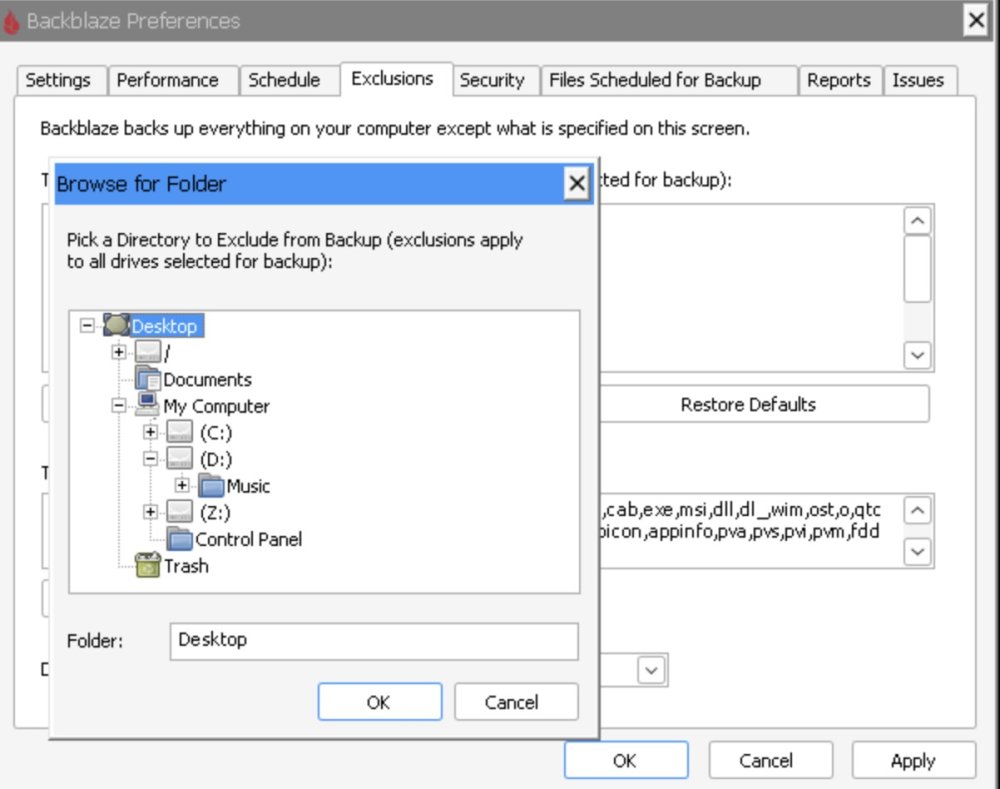Cancel the Browse for Folder dialog
Screen dimensions: 1000x789
coord(517,702)
